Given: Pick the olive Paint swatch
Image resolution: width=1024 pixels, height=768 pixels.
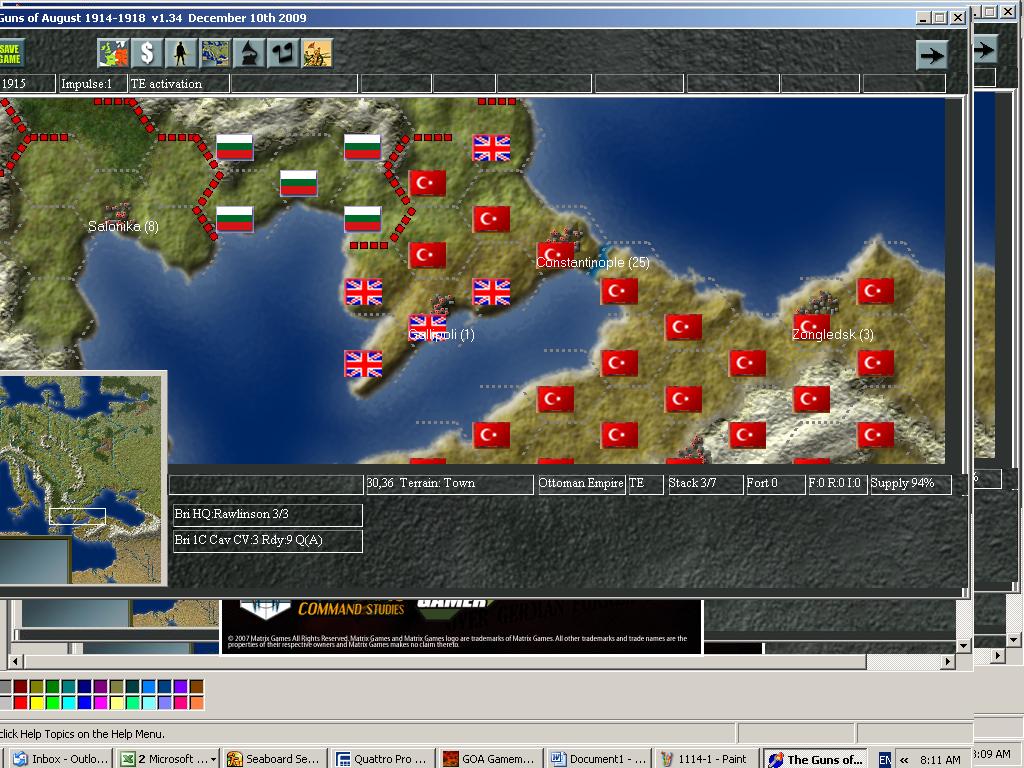Looking at the screenshot, I should click(37, 686).
